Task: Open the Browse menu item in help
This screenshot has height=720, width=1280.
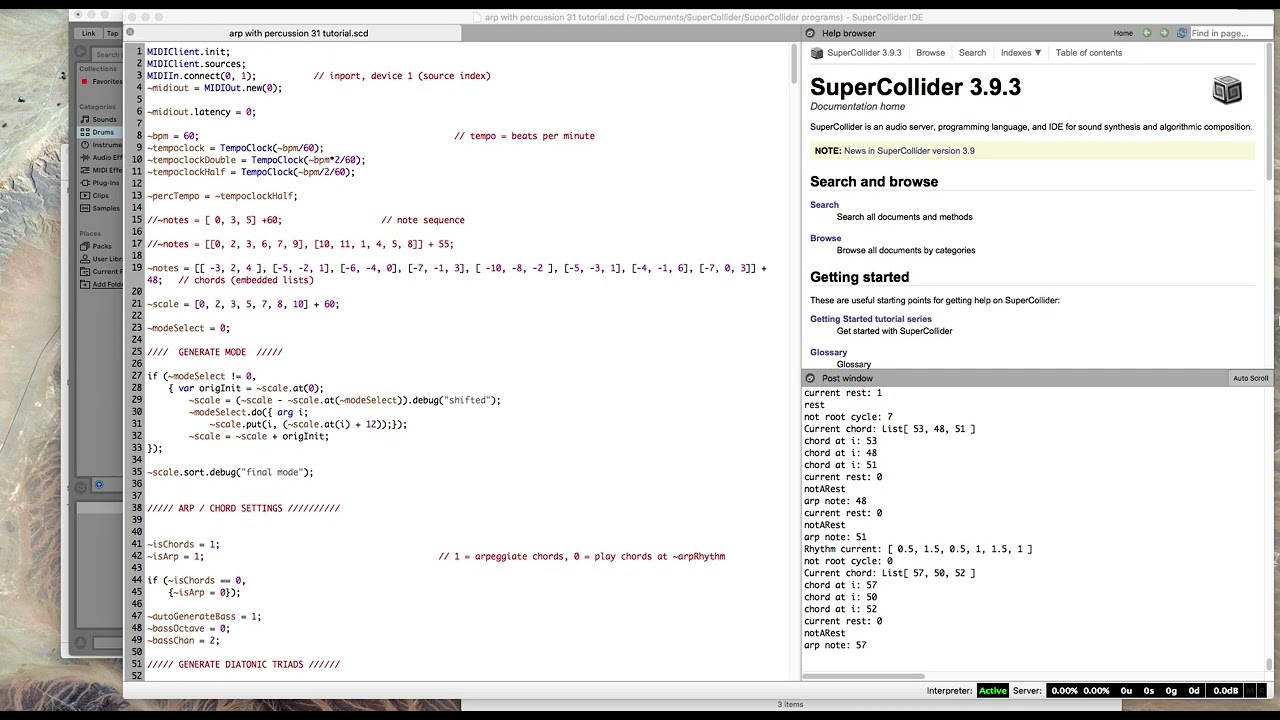Action: (x=930, y=53)
